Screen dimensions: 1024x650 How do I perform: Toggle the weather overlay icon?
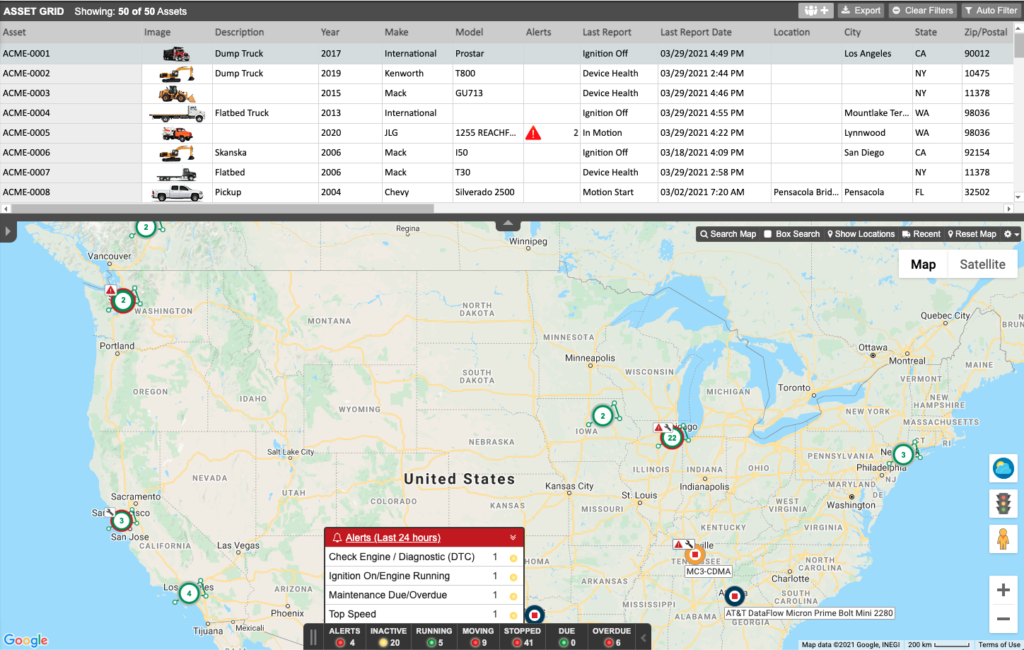1003,468
